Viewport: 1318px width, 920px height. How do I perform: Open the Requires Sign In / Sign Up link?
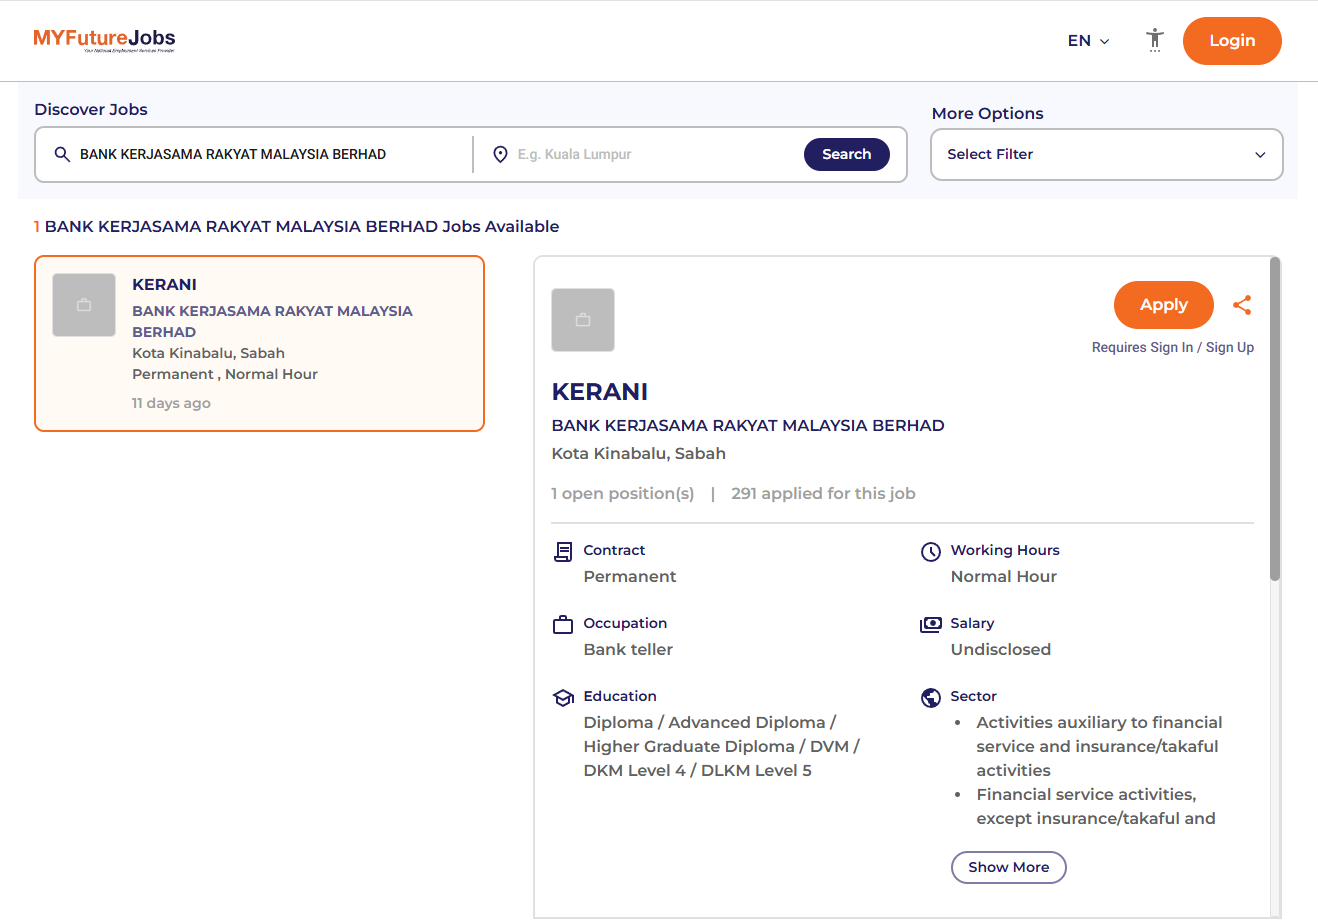(x=1172, y=347)
